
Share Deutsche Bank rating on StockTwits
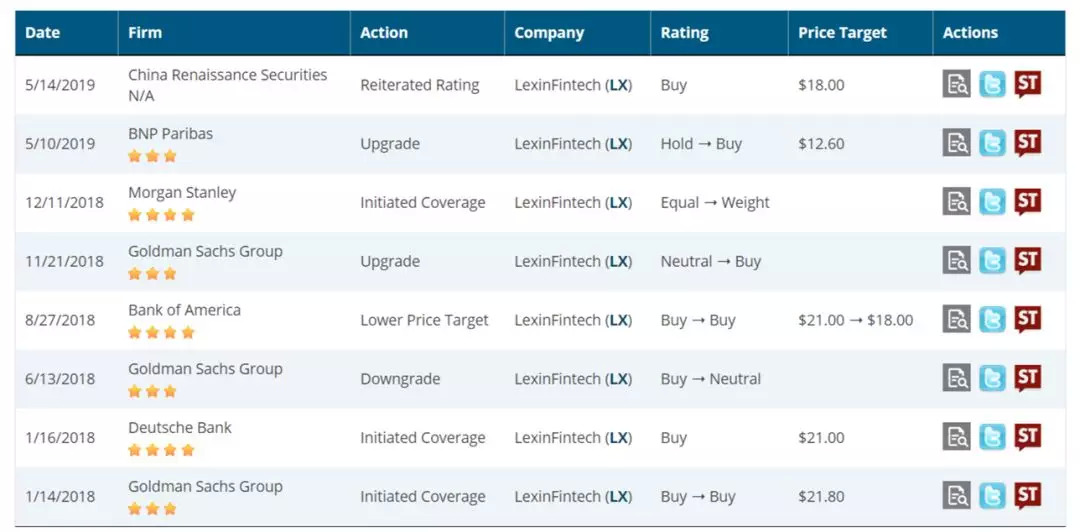click(1027, 437)
